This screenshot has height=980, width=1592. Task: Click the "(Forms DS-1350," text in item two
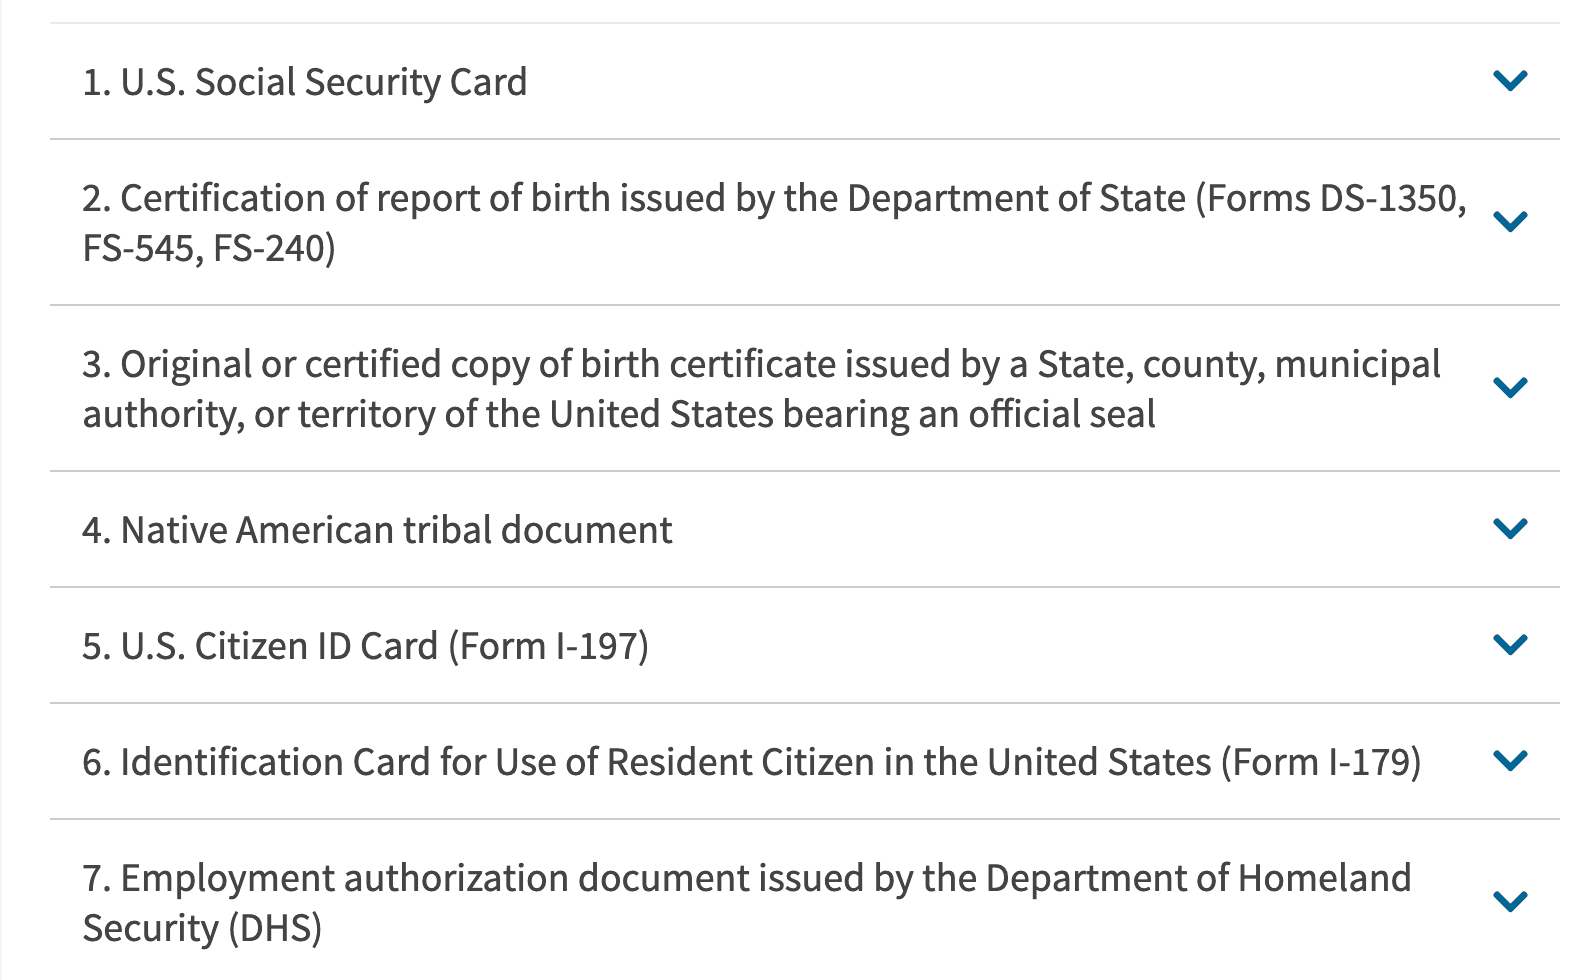pos(1331,198)
